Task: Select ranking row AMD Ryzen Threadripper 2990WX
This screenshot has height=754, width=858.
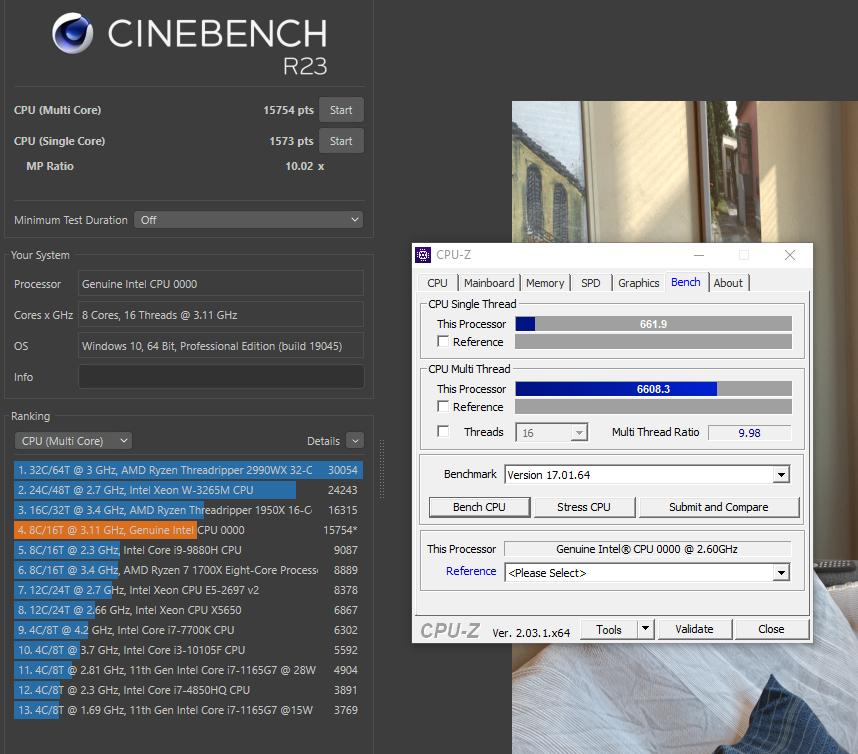Action: [188, 470]
